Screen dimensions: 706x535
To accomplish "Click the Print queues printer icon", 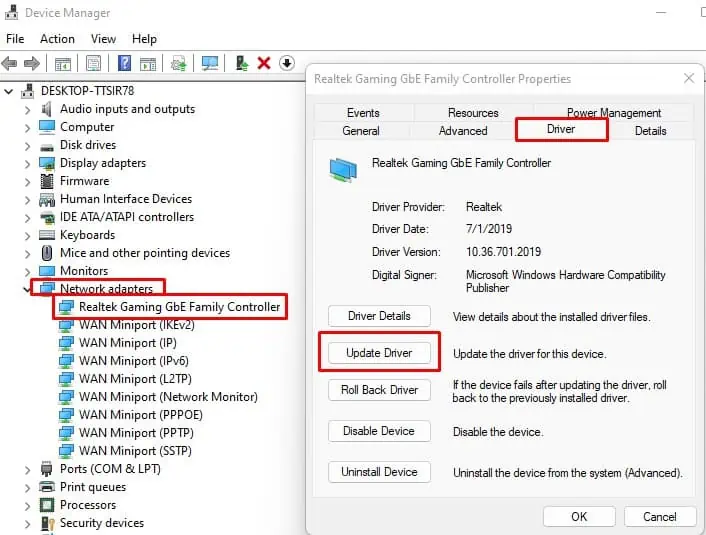I will click(x=47, y=487).
